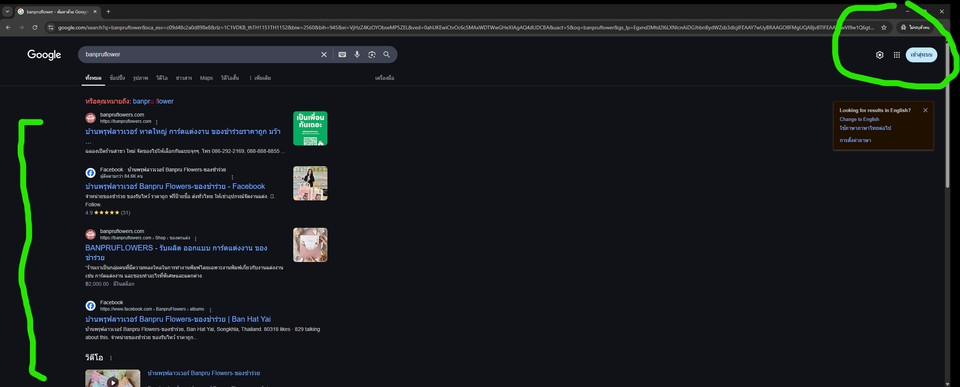This screenshot has width=960, height=387.
Task: Click the 'Change to English' link
Action: click(x=860, y=119)
